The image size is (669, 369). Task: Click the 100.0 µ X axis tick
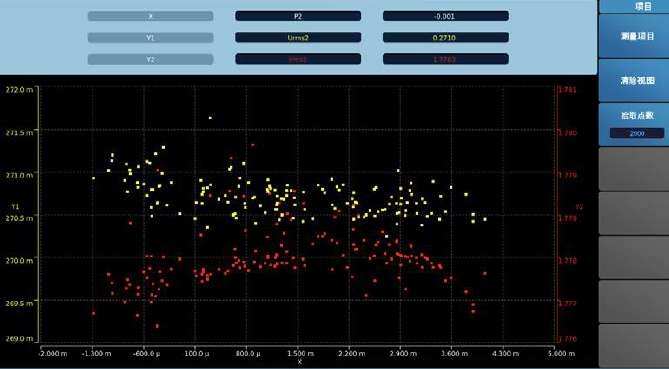click(x=197, y=353)
